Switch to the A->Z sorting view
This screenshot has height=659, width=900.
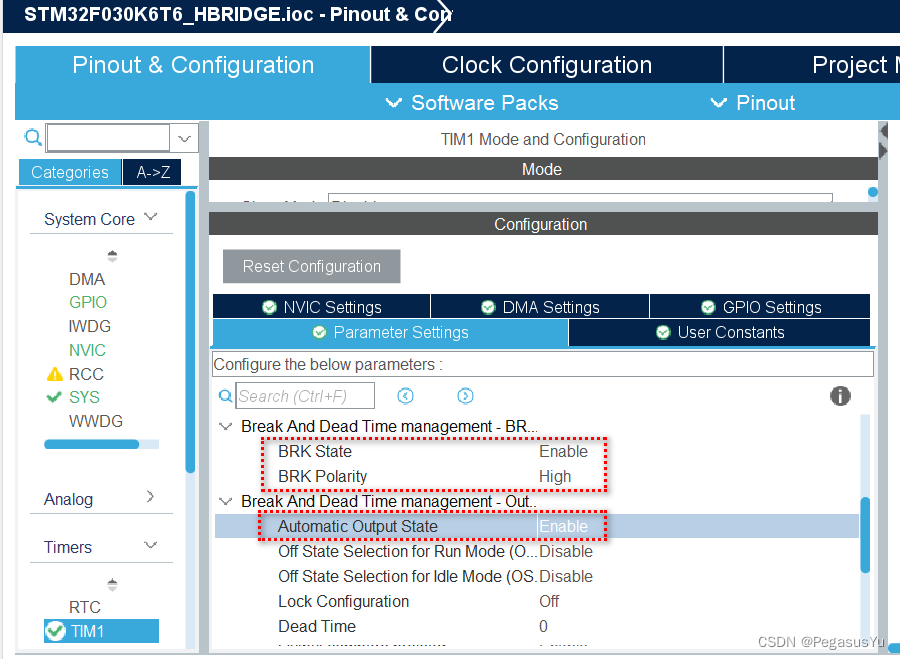pos(153,172)
